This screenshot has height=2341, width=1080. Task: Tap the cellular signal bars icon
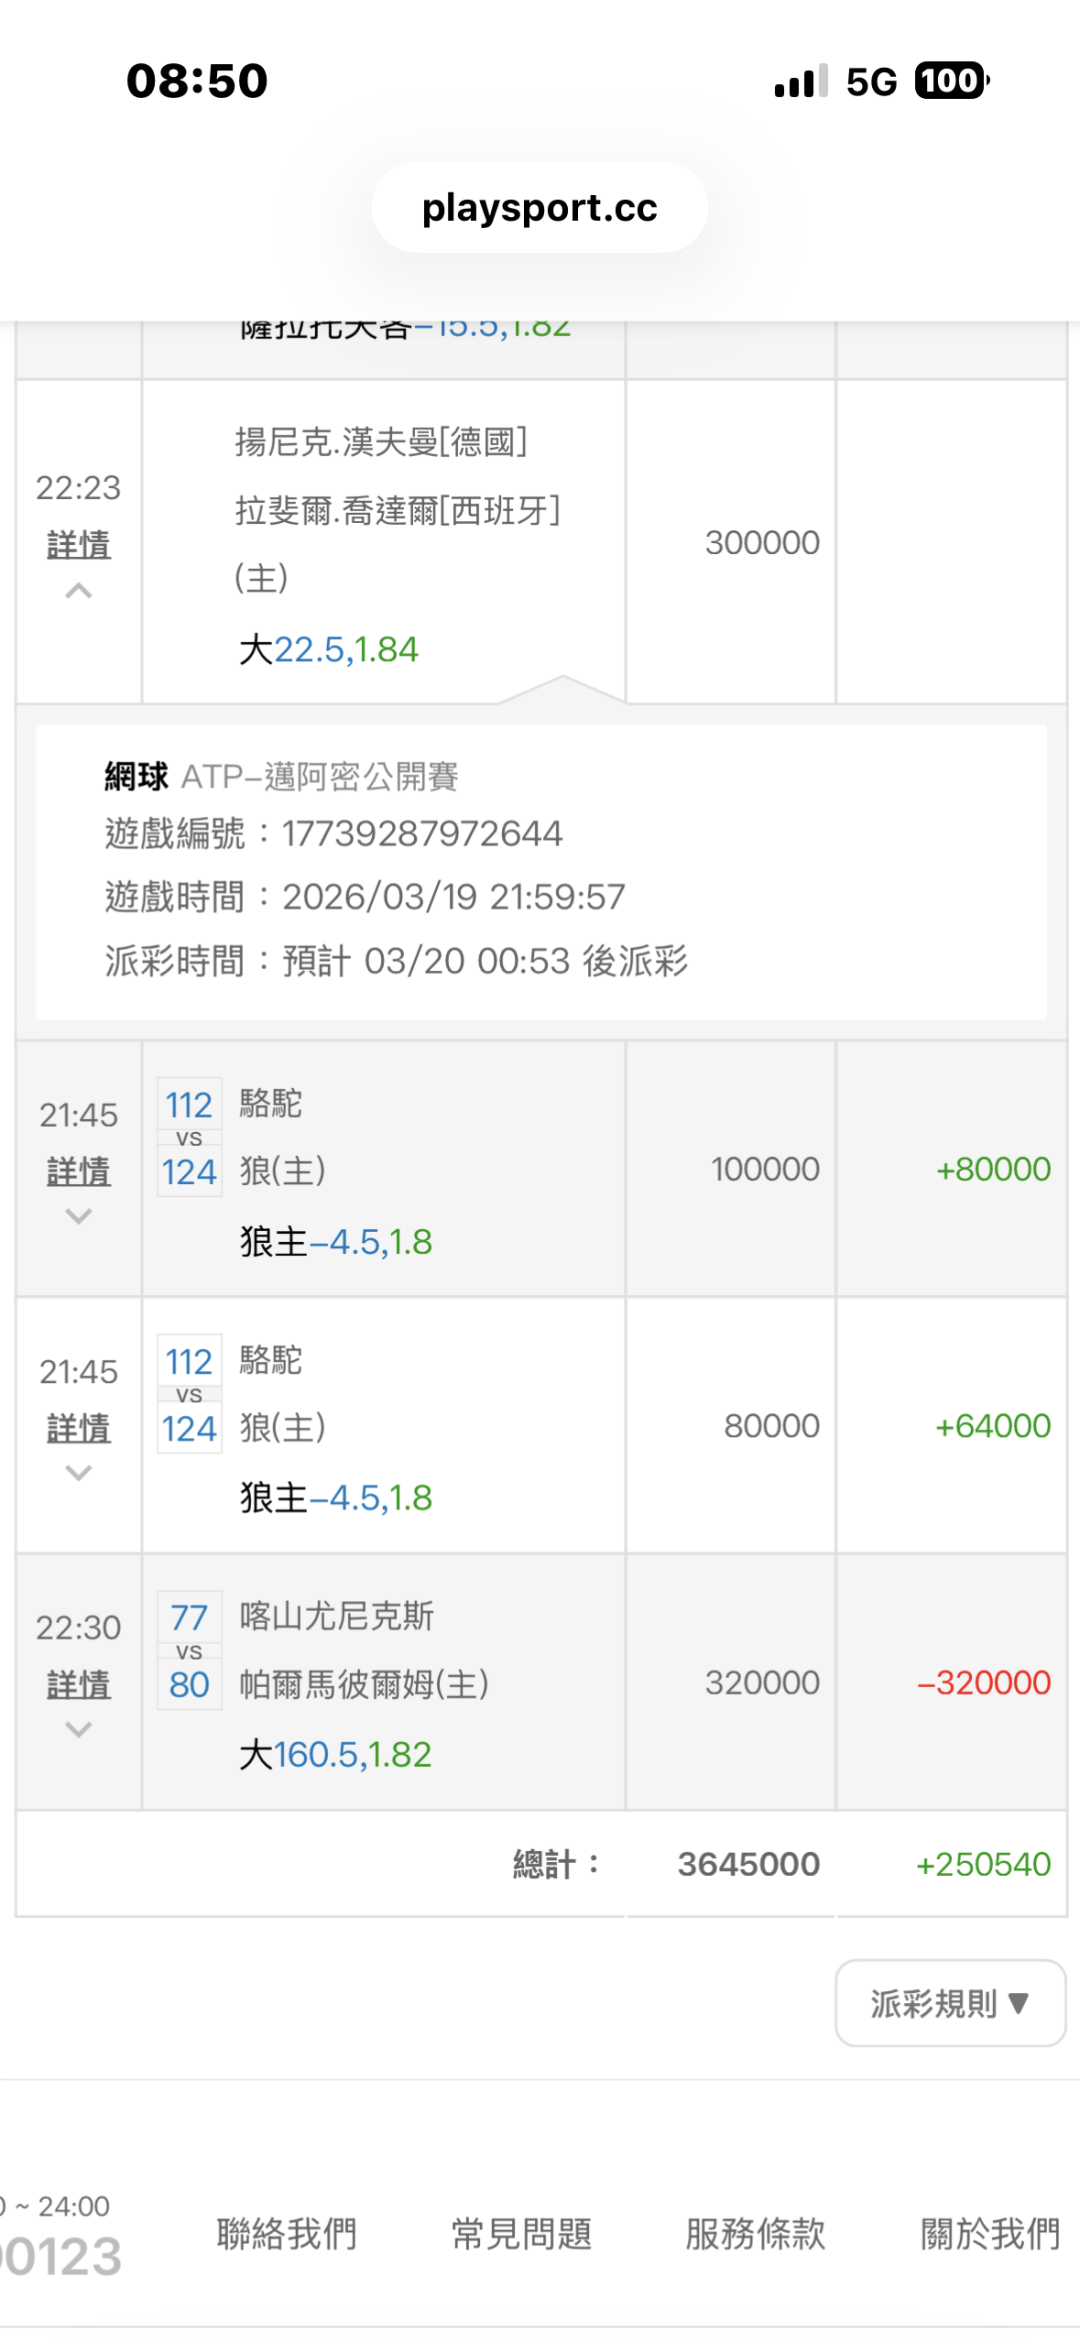801,82
